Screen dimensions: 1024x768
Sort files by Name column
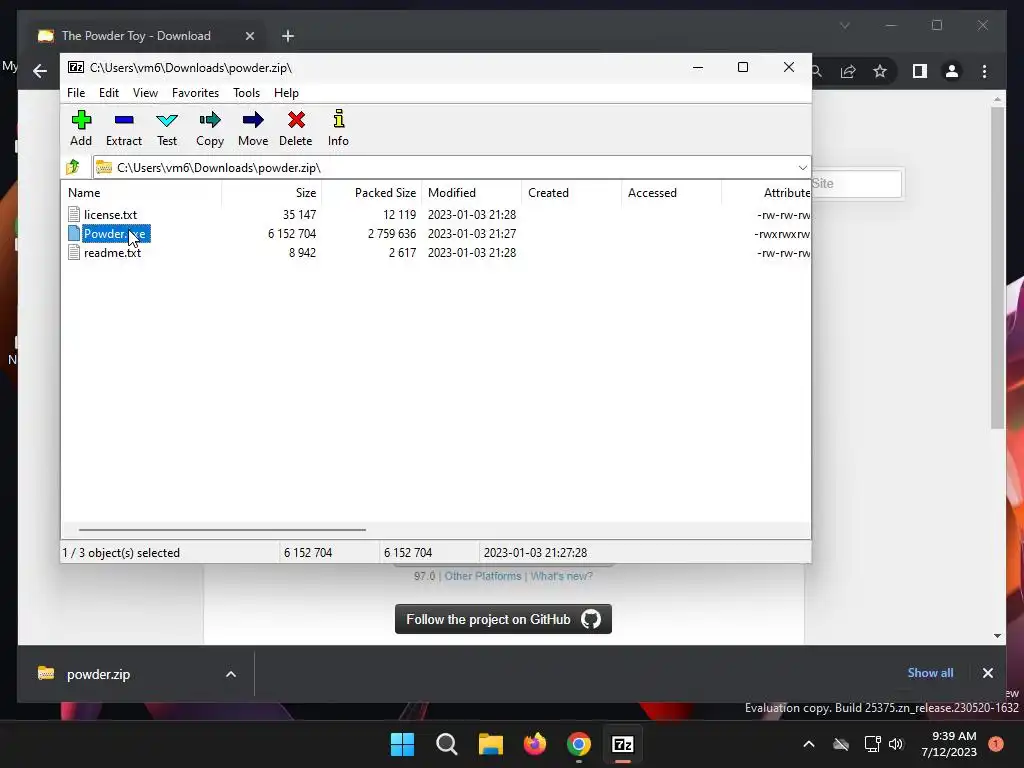142,193
